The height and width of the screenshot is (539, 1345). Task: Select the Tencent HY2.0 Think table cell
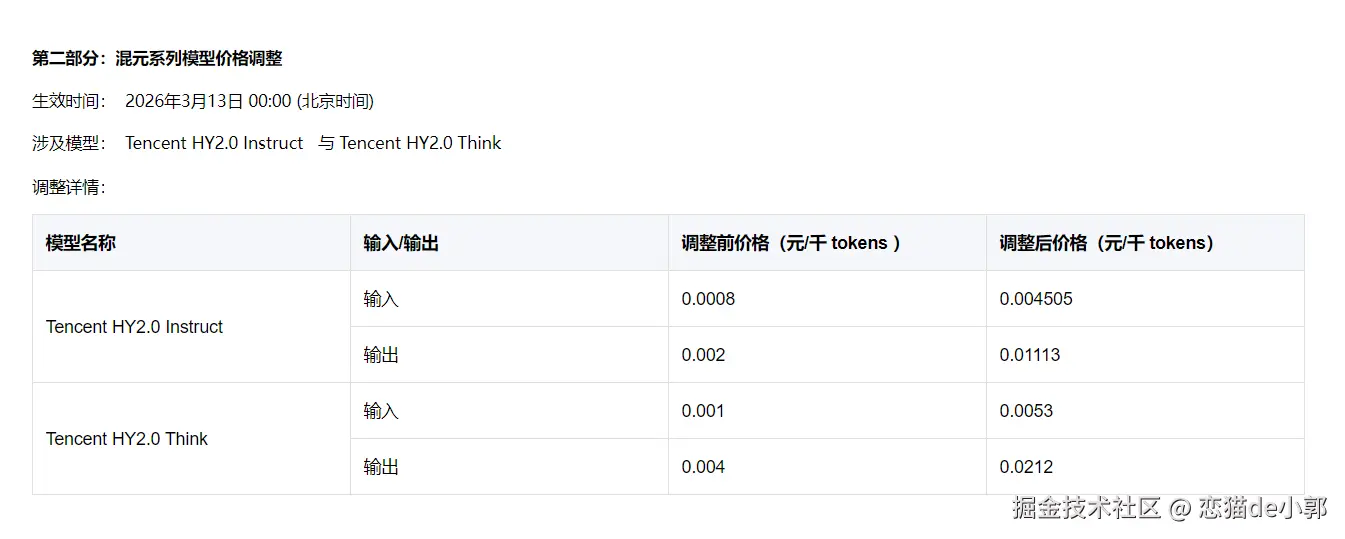pos(127,439)
